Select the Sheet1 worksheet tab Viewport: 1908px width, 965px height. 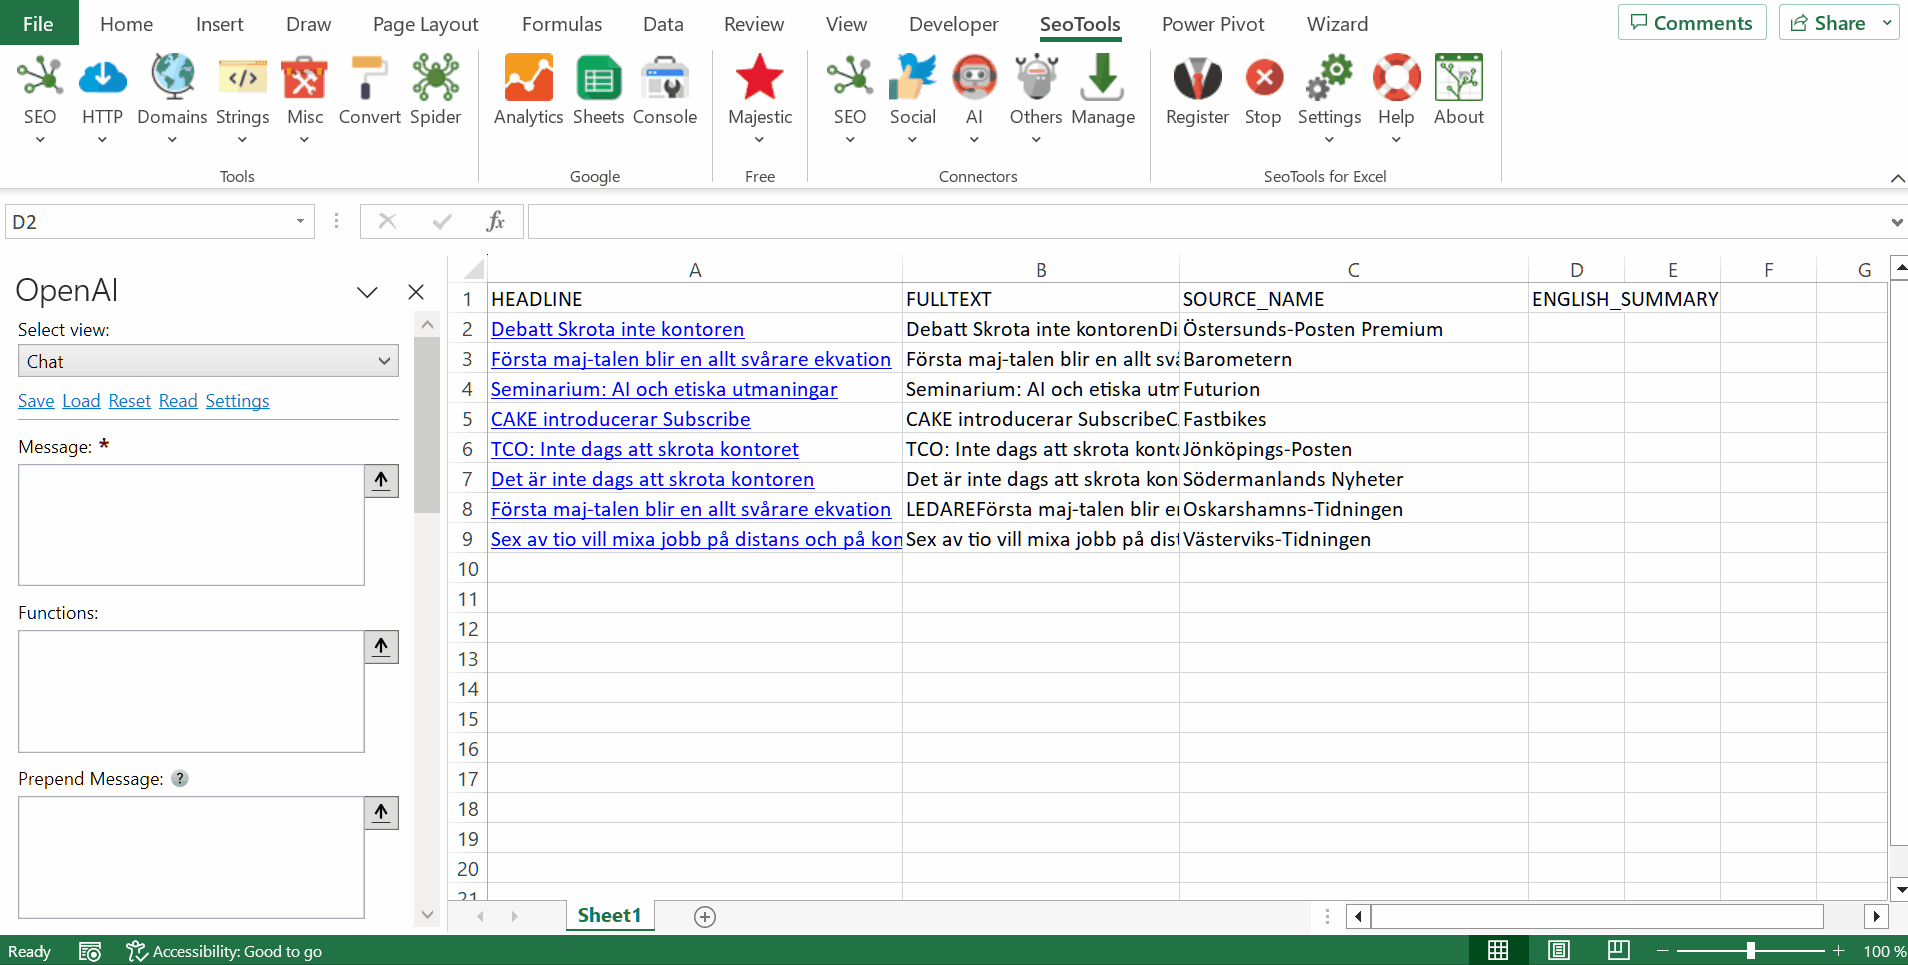click(609, 916)
